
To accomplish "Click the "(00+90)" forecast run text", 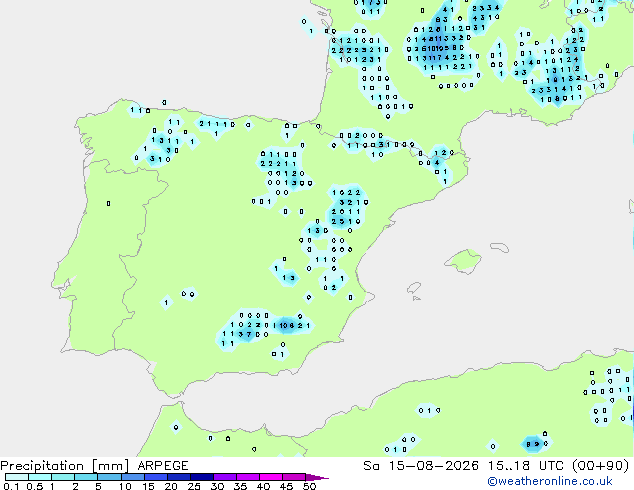I will (601, 466).
